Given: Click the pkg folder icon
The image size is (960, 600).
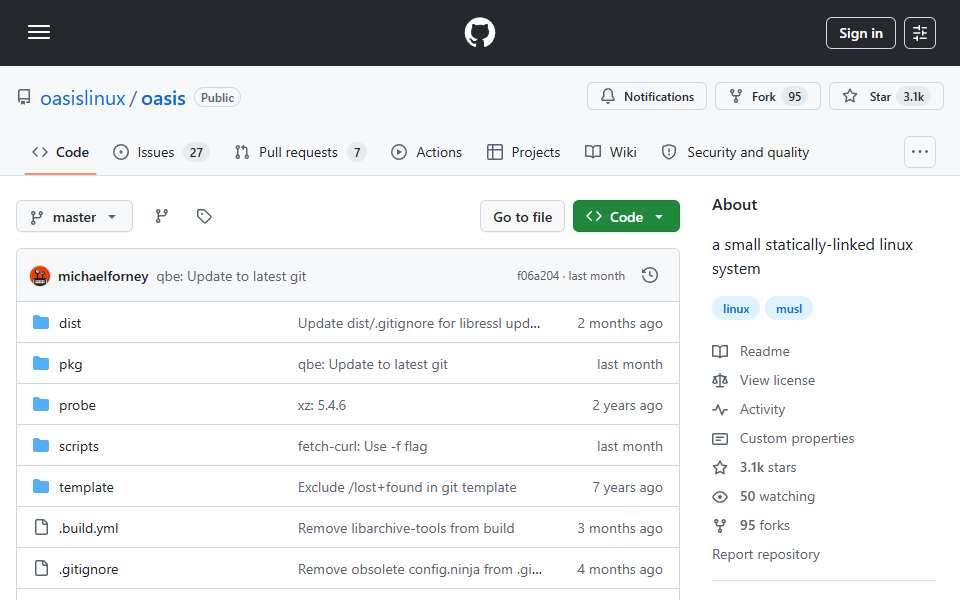Looking at the screenshot, I should (x=41, y=363).
